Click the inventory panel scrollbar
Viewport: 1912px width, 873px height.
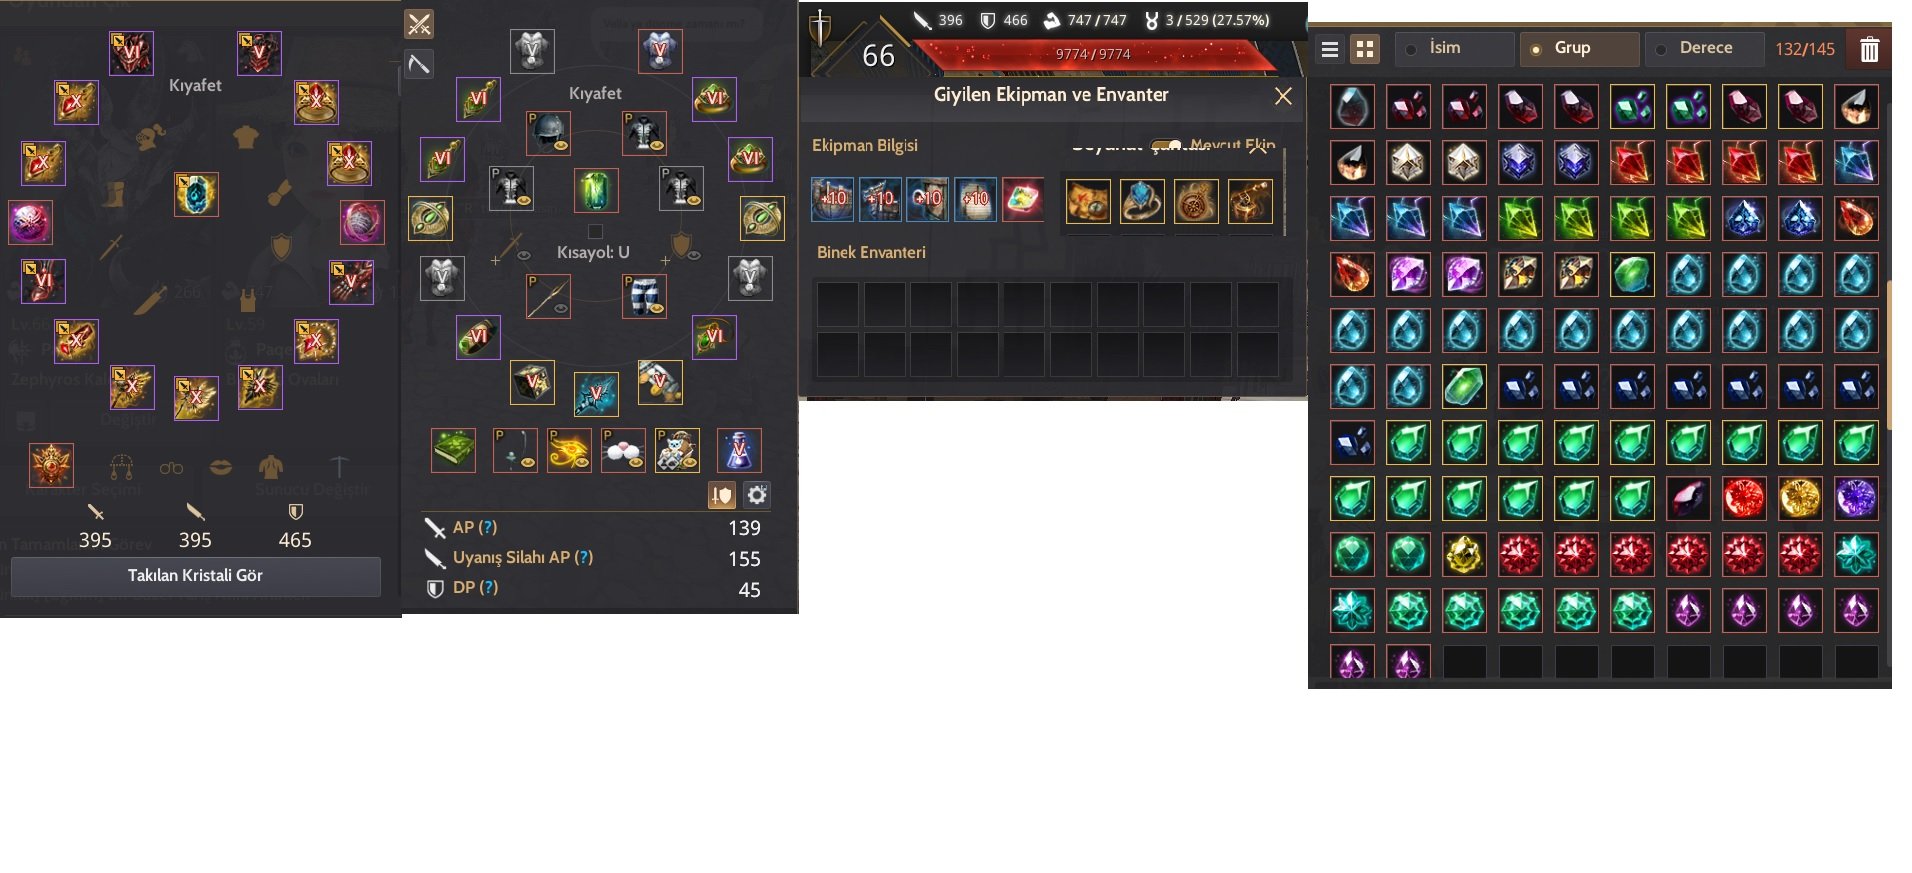point(1889,355)
